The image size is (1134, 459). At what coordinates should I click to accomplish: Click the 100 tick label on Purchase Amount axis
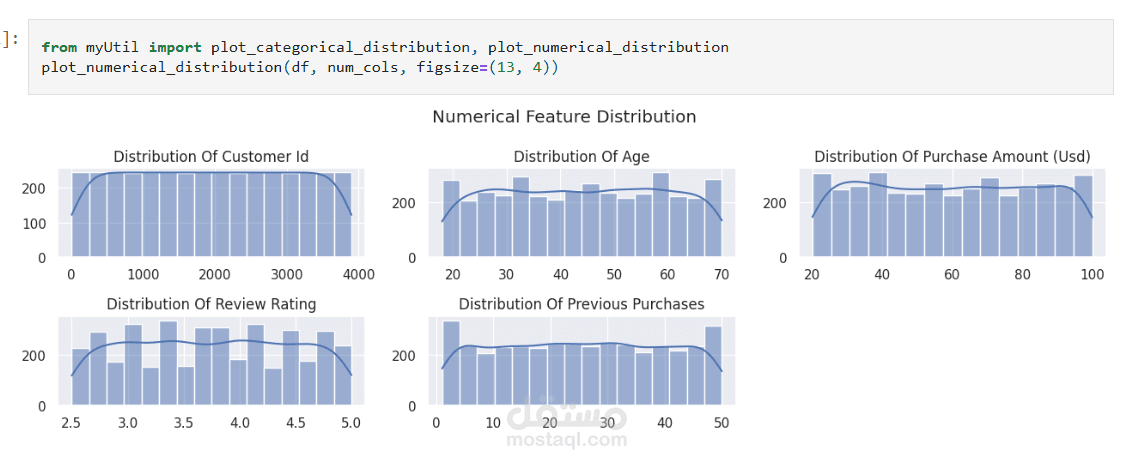1092,274
